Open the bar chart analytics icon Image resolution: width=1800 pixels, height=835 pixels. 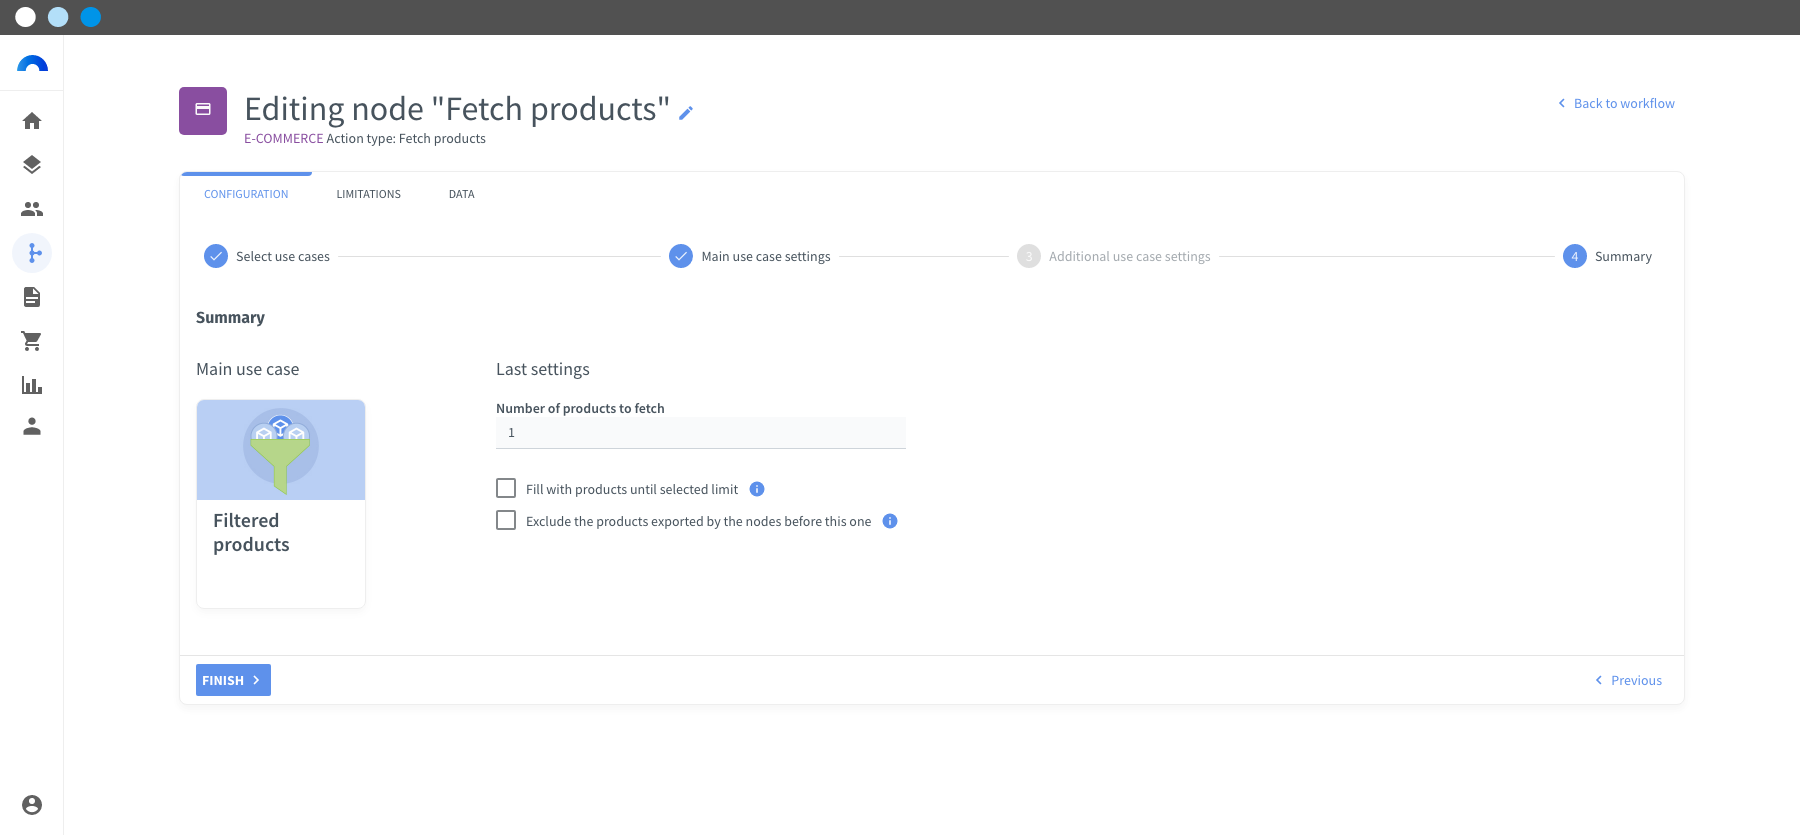pyautogui.click(x=32, y=385)
